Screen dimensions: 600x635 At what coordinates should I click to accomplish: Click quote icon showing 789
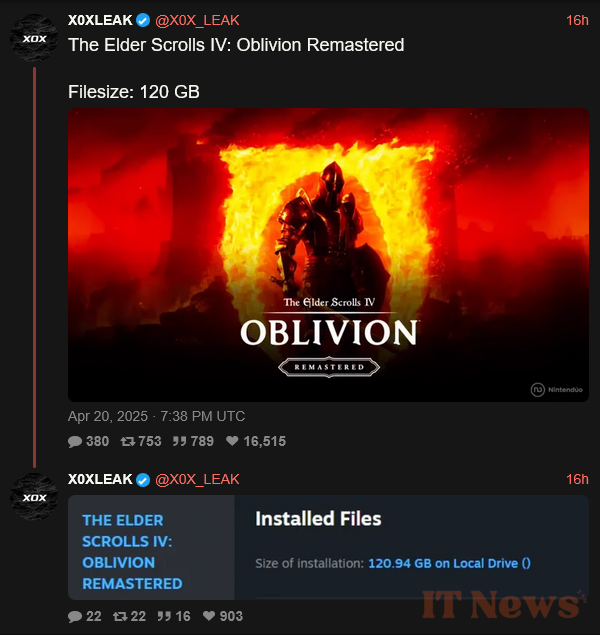tap(179, 441)
